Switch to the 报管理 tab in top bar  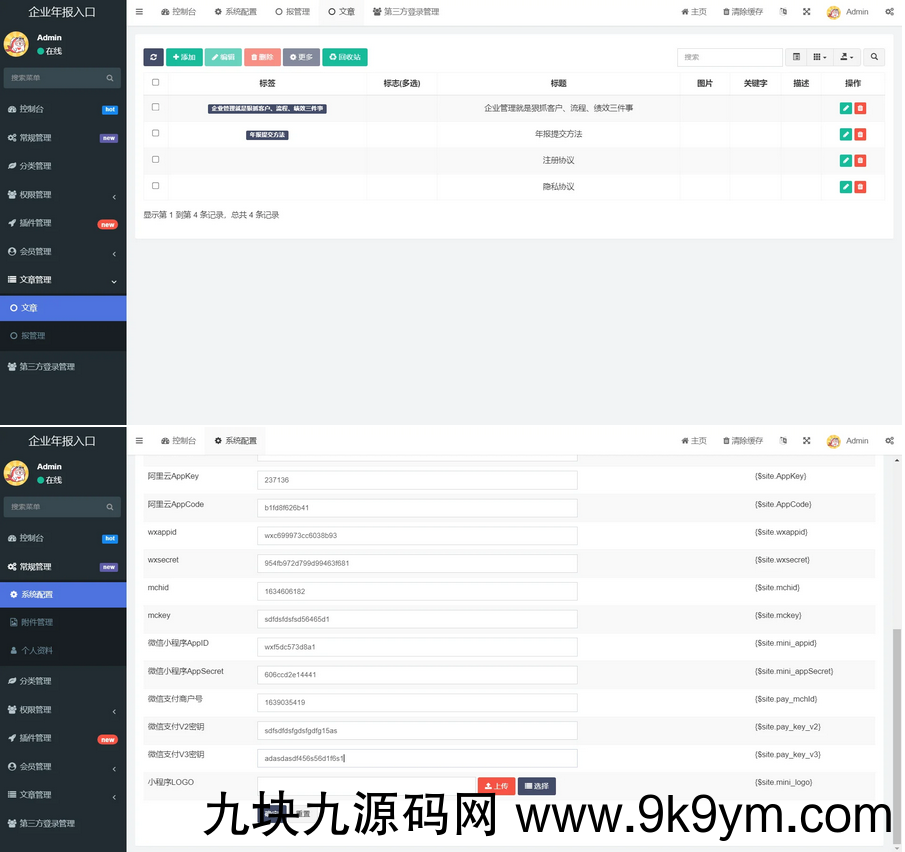[x=292, y=12]
